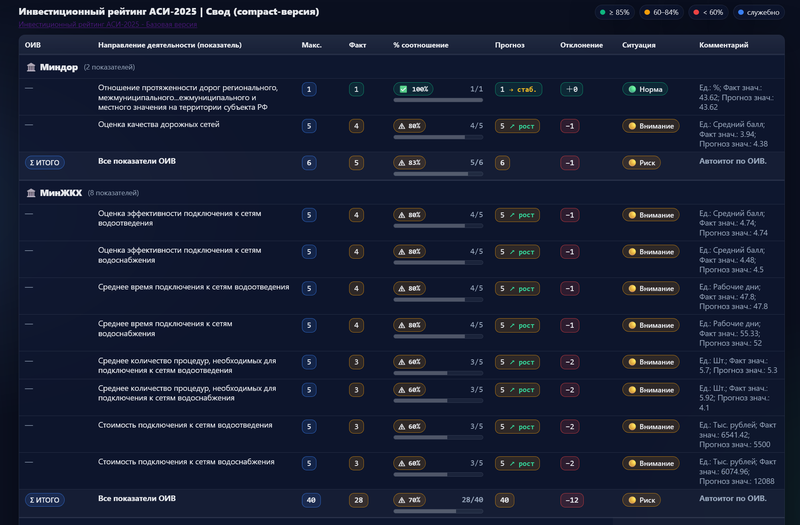Select the blue 'служебно' legend pill
This screenshot has height=525, width=800.
759,12
